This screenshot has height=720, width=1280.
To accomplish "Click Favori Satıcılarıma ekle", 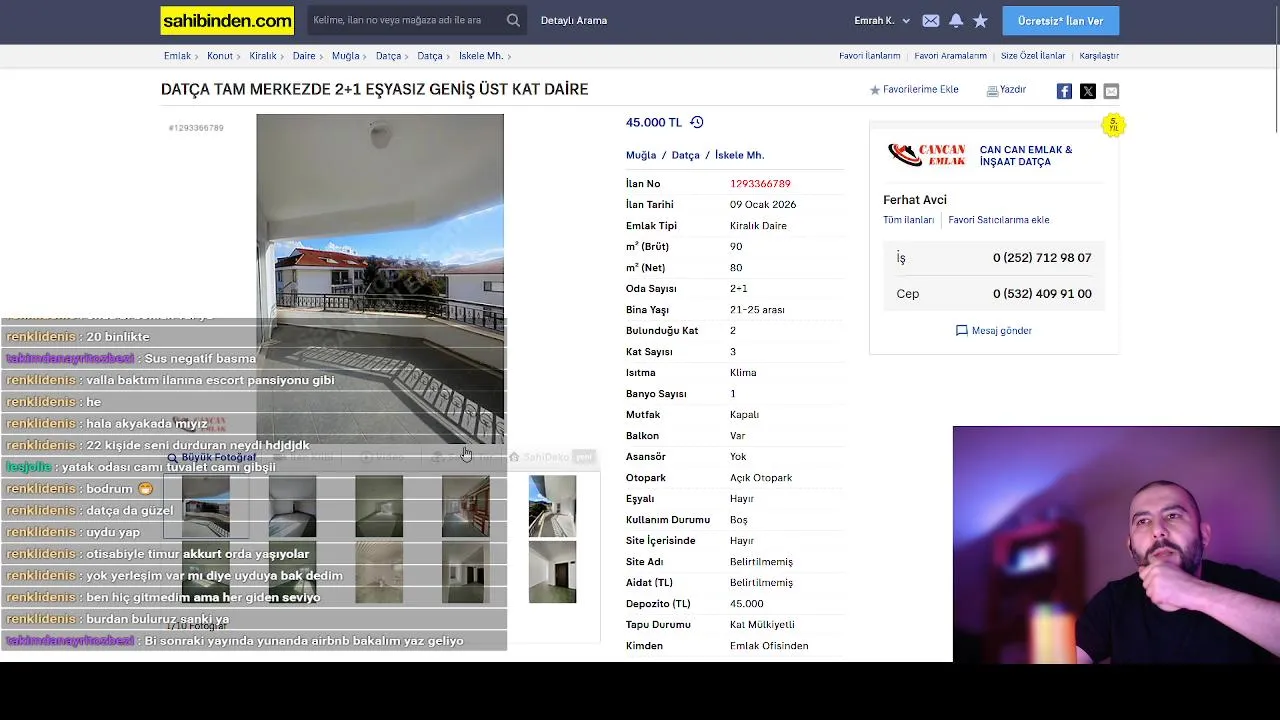I will pyautogui.click(x=999, y=220).
